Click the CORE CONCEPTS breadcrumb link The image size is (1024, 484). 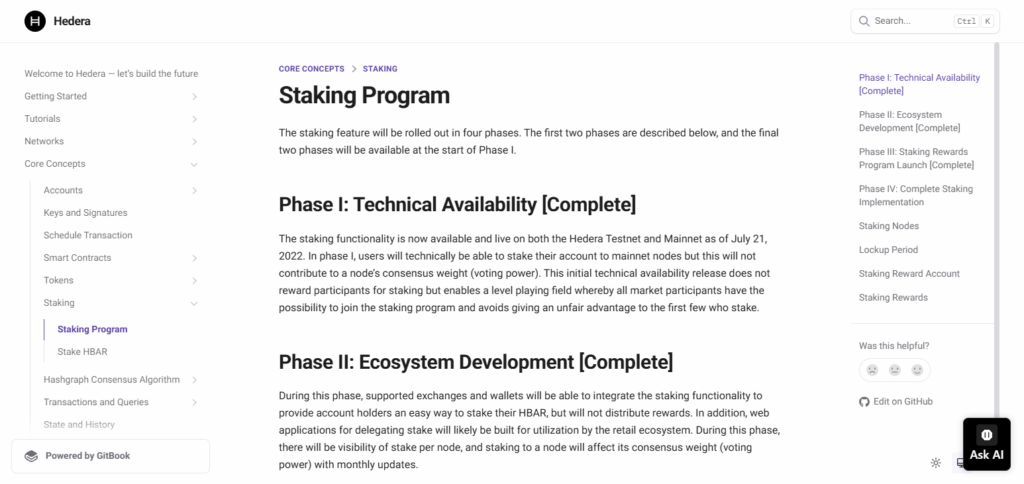click(311, 69)
